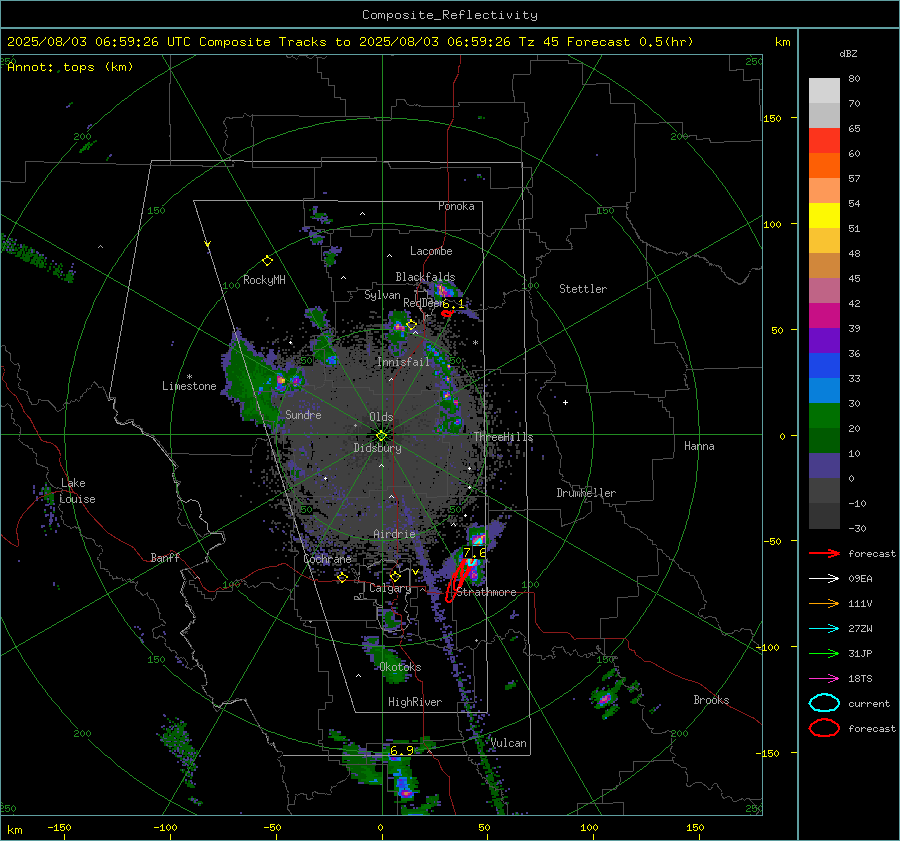Click the Strathmore town label
Image resolution: width=900 pixels, height=841 pixels.
[x=486, y=592]
